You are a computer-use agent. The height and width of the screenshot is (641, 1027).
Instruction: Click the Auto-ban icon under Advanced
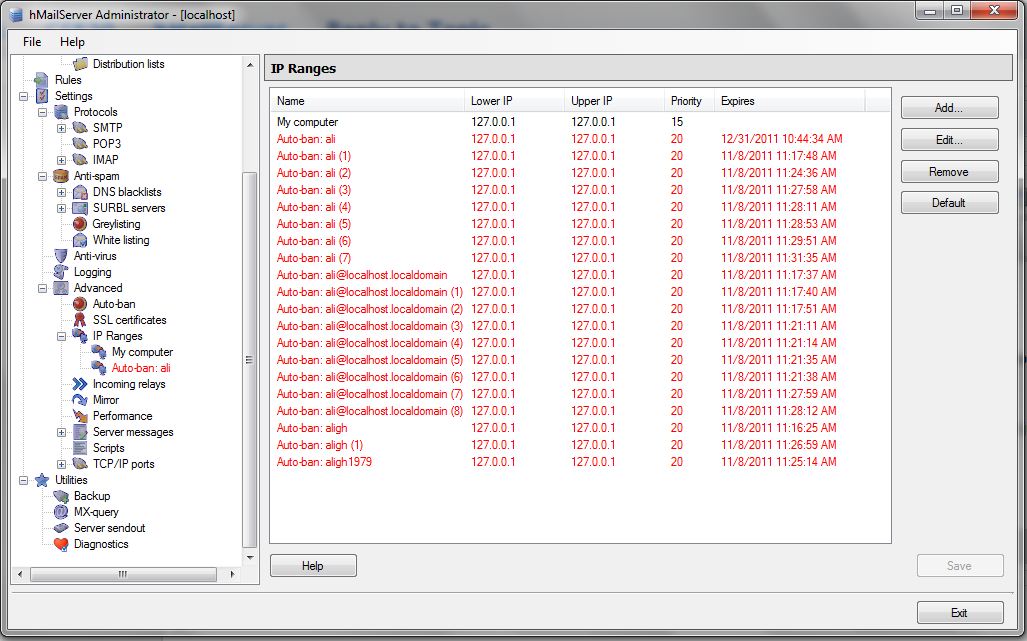pos(80,304)
